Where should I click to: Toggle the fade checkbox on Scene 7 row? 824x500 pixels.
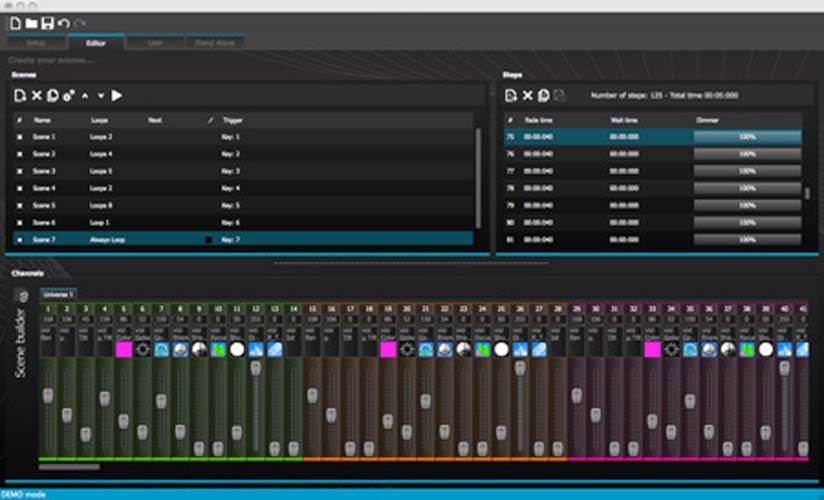tap(209, 240)
